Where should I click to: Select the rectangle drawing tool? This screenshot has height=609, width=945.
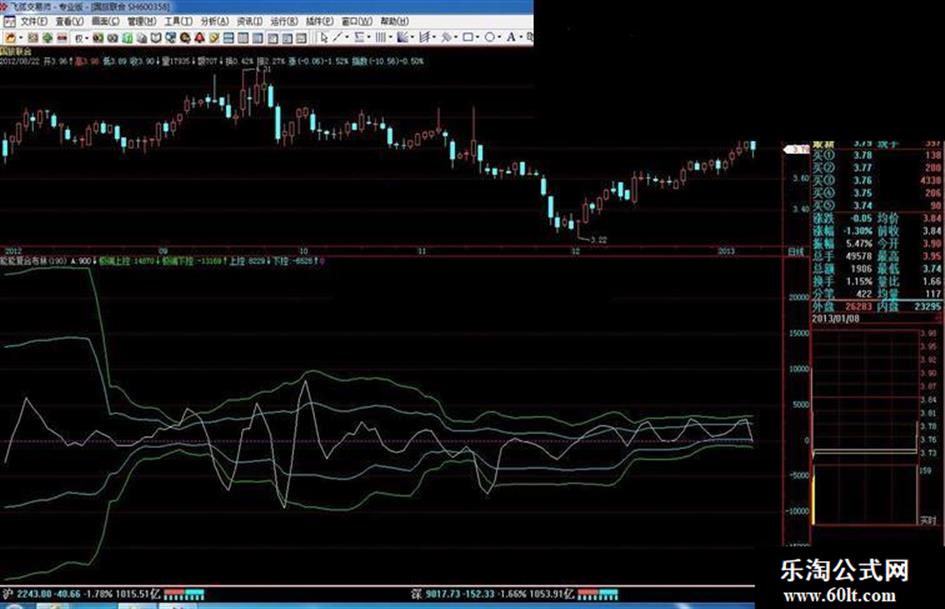[x=468, y=38]
